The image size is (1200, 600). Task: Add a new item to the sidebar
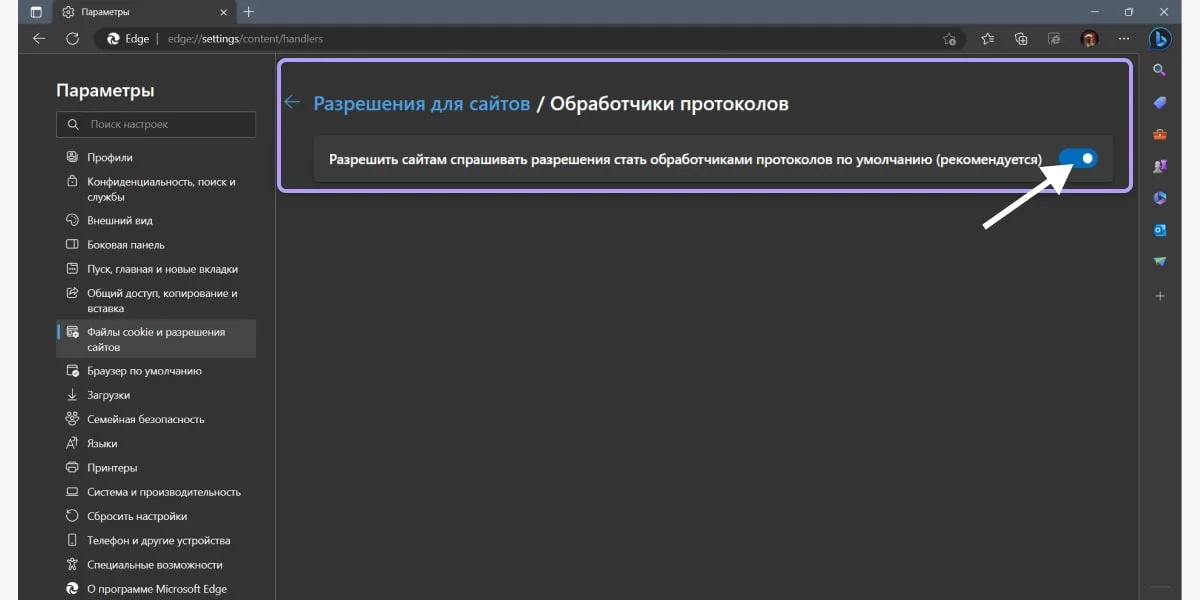pos(1160,295)
